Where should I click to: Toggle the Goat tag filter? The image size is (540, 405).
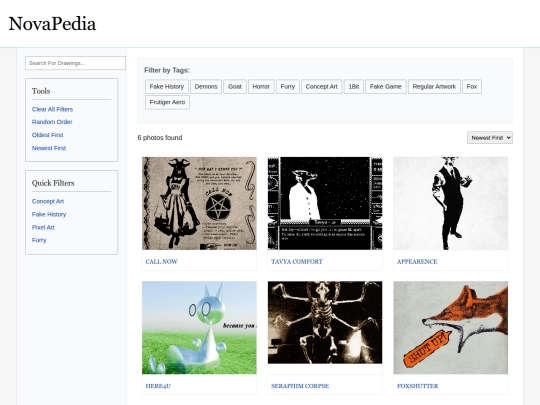[x=235, y=86]
